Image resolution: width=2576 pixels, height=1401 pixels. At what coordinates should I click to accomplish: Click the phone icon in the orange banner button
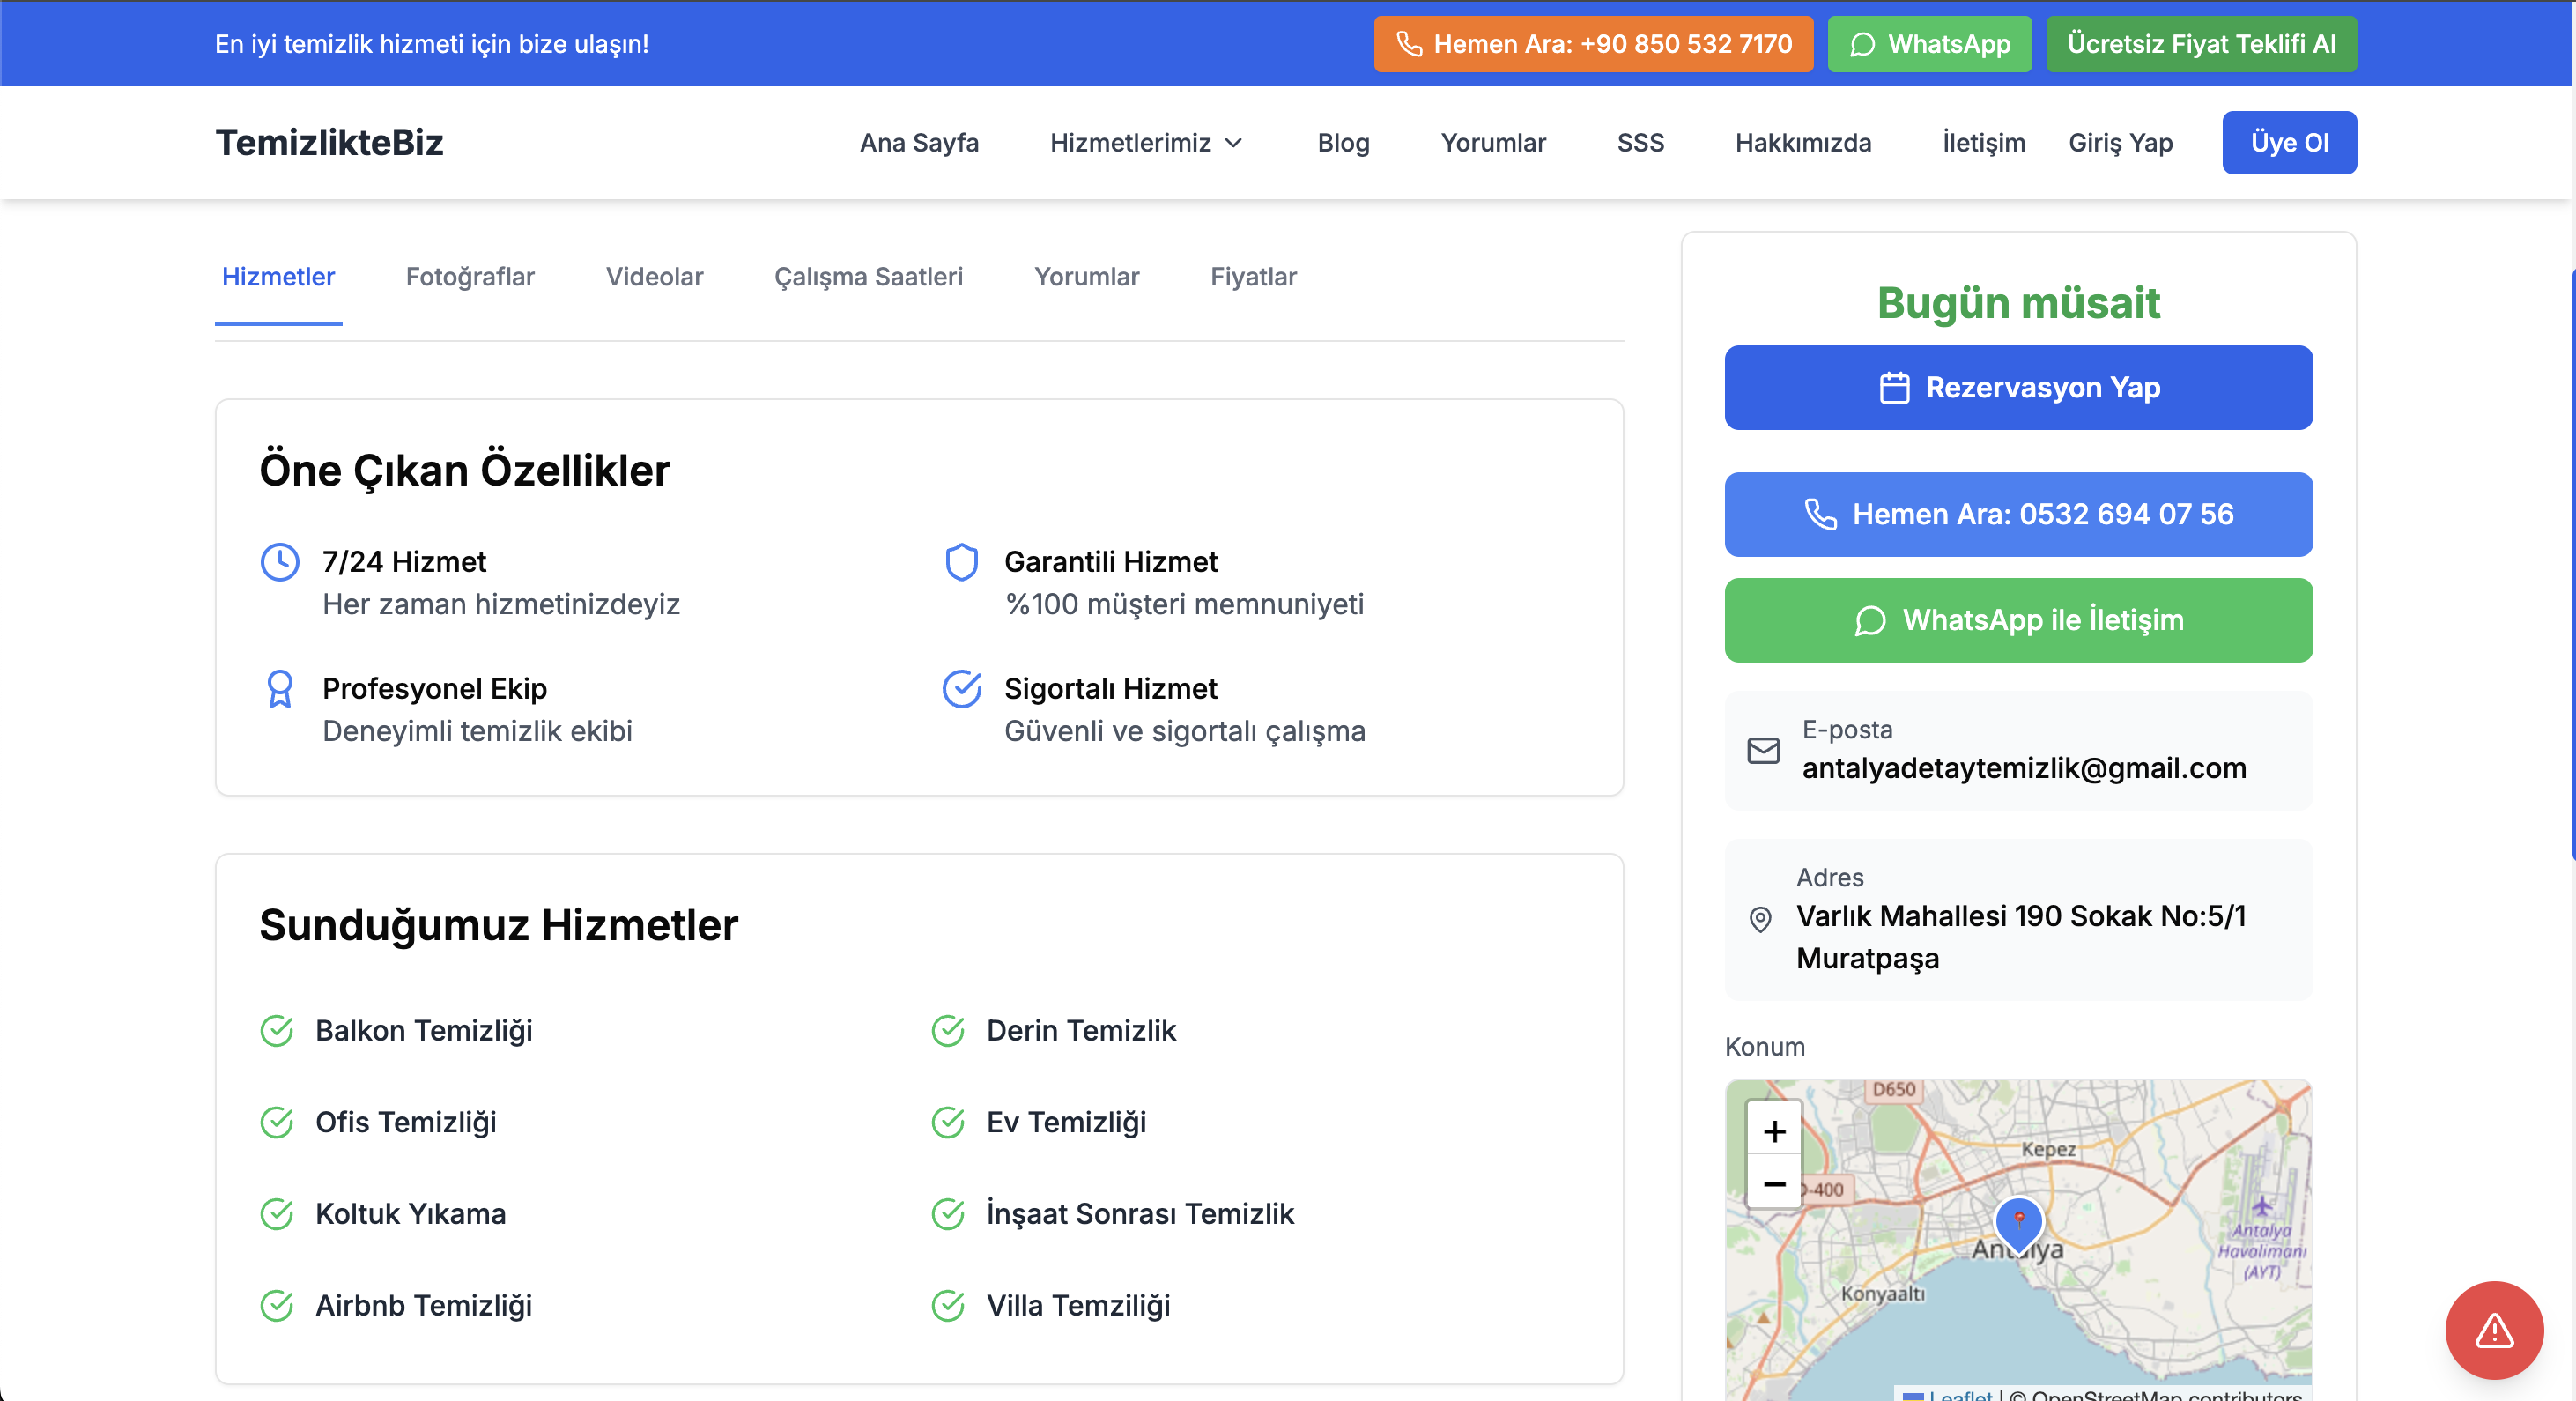[x=1409, y=44]
